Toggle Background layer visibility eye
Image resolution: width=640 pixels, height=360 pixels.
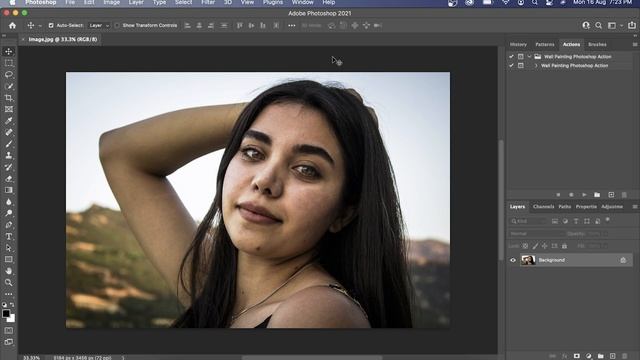point(513,260)
